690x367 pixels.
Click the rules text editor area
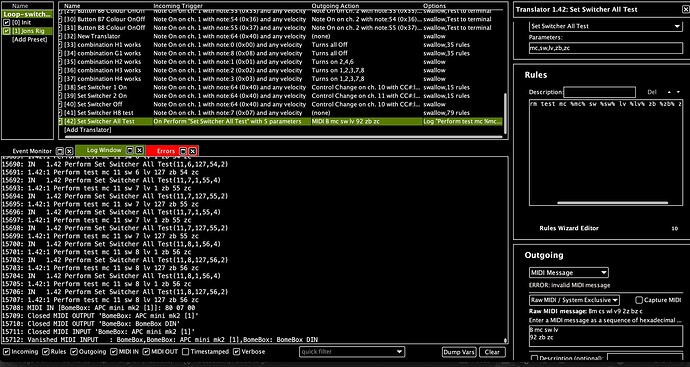coord(606,152)
